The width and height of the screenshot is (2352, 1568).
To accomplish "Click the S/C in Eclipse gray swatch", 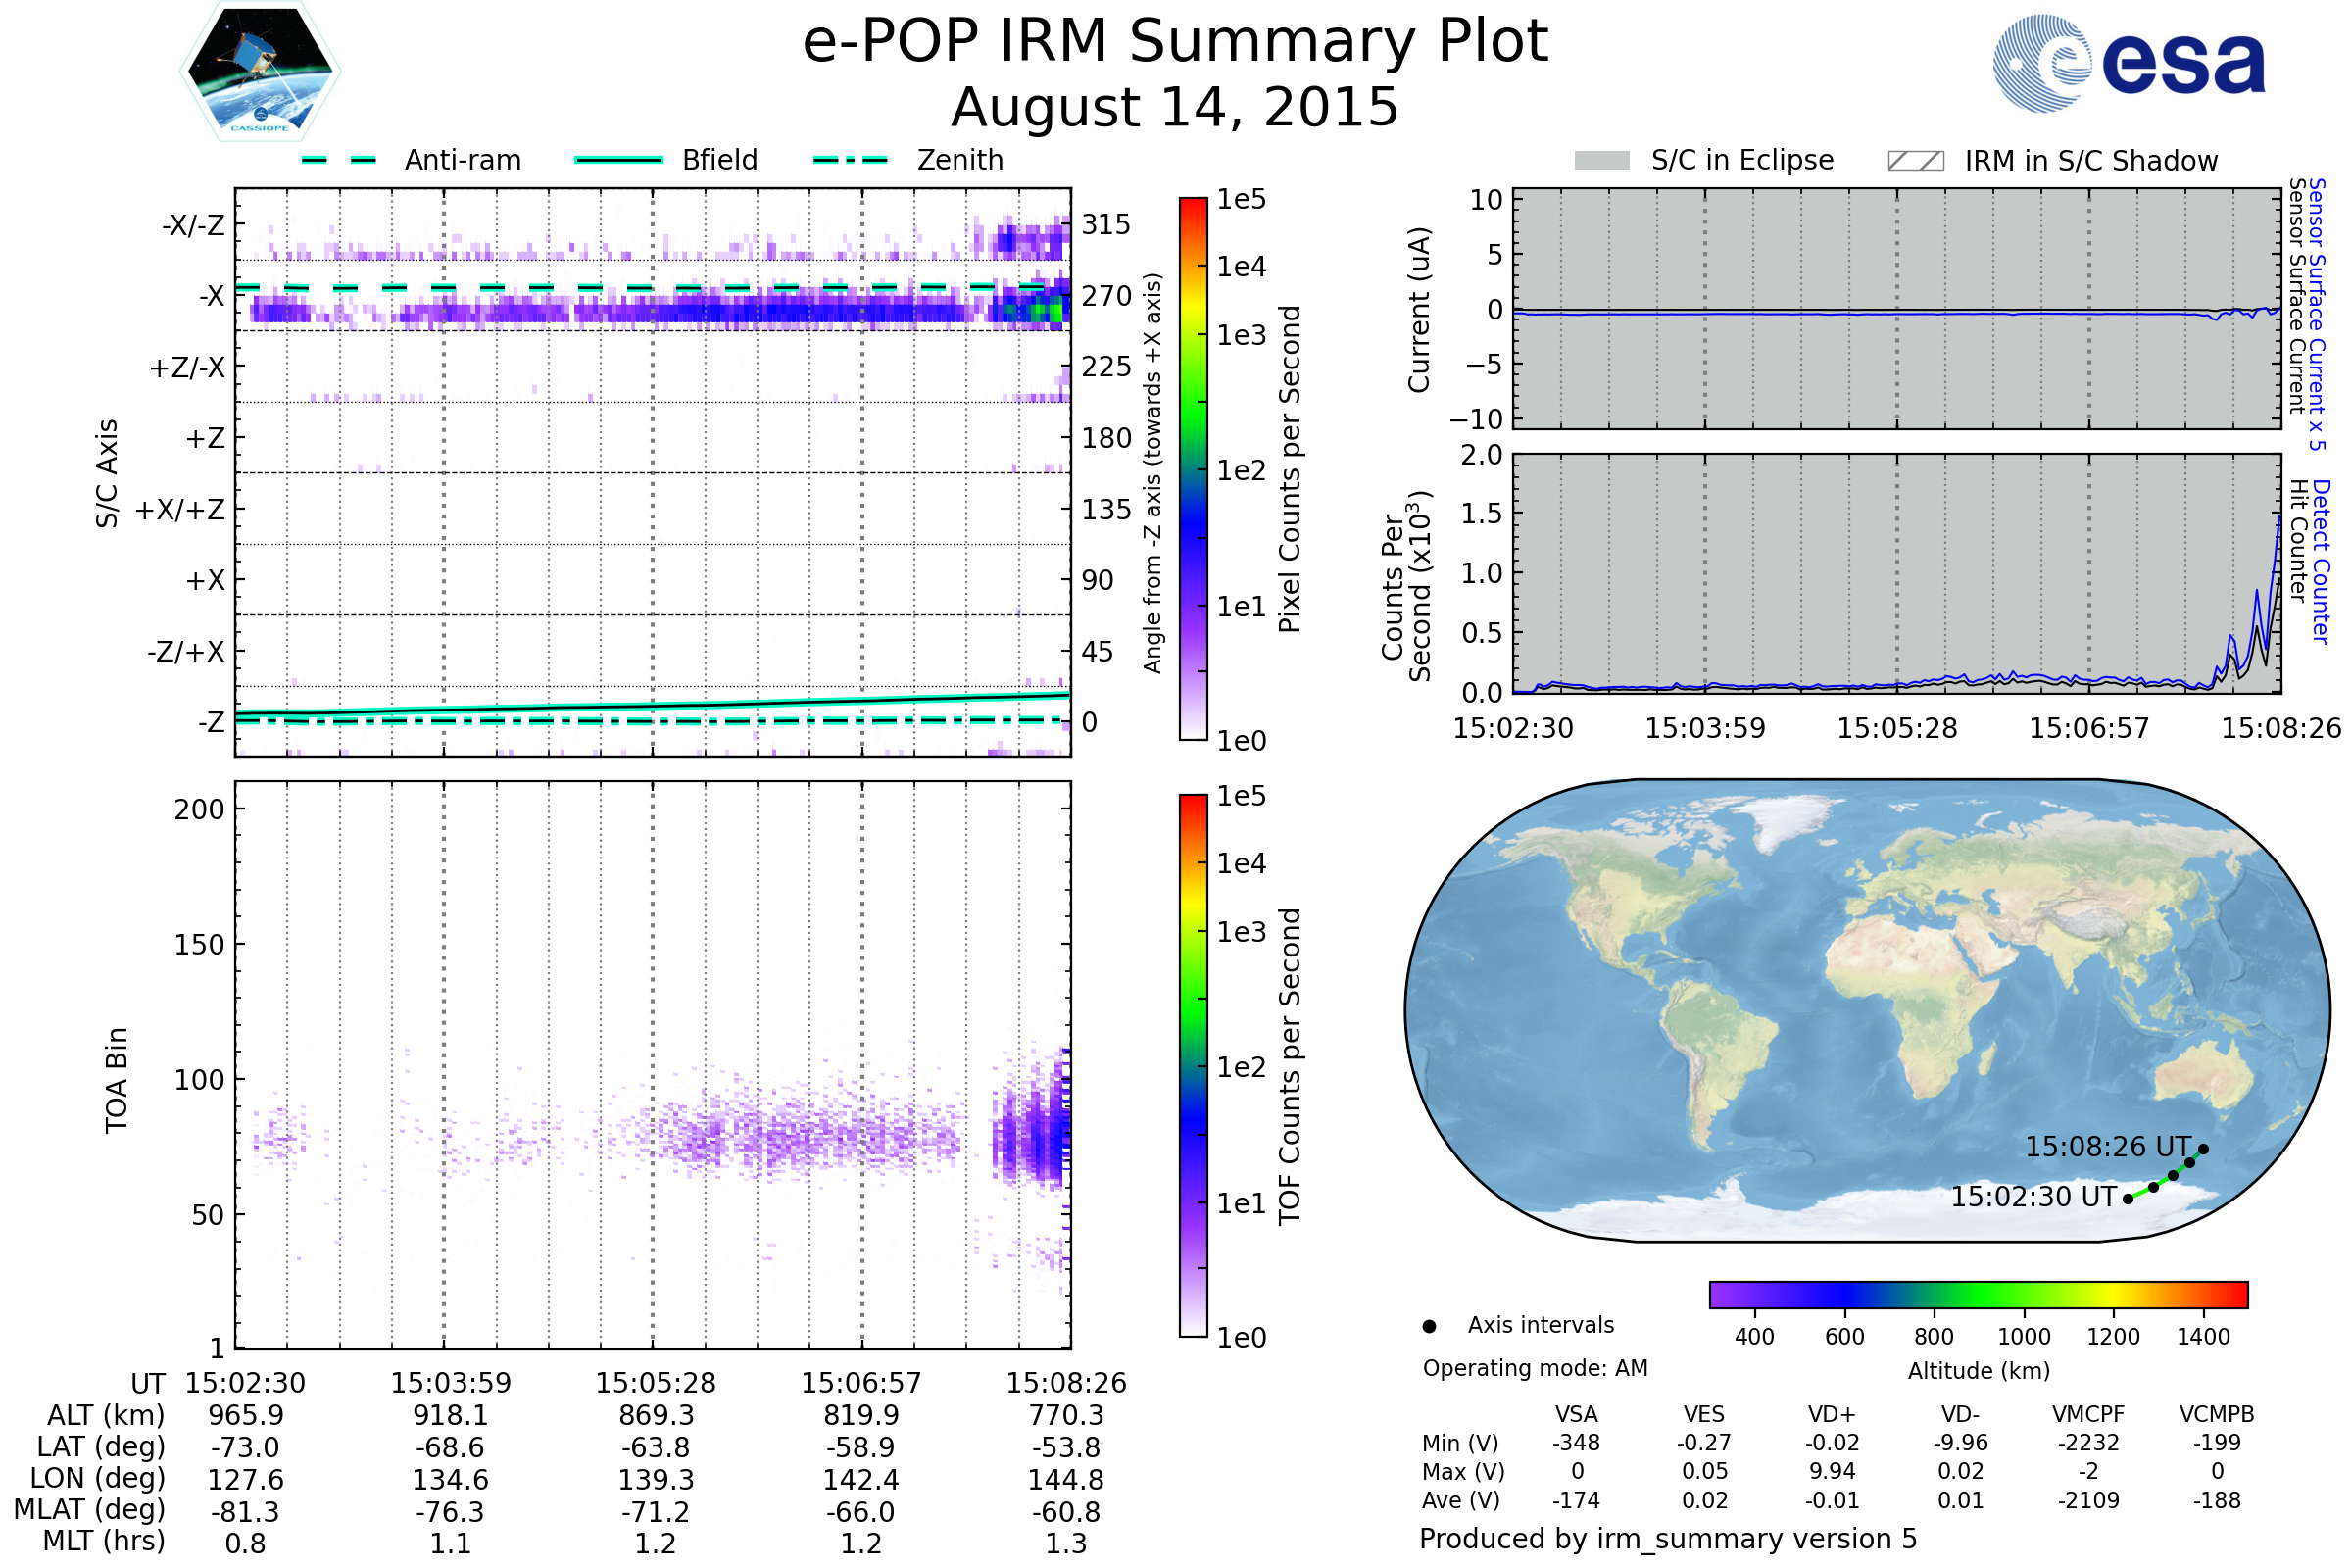I will coord(1602,161).
